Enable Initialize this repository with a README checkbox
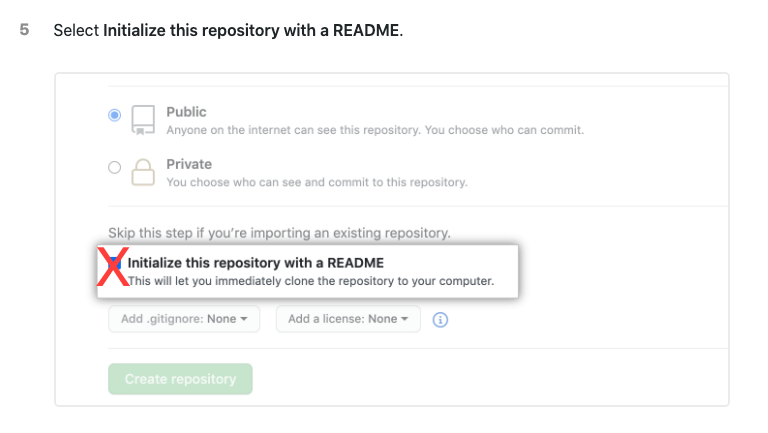The image size is (768, 433). point(116,263)
